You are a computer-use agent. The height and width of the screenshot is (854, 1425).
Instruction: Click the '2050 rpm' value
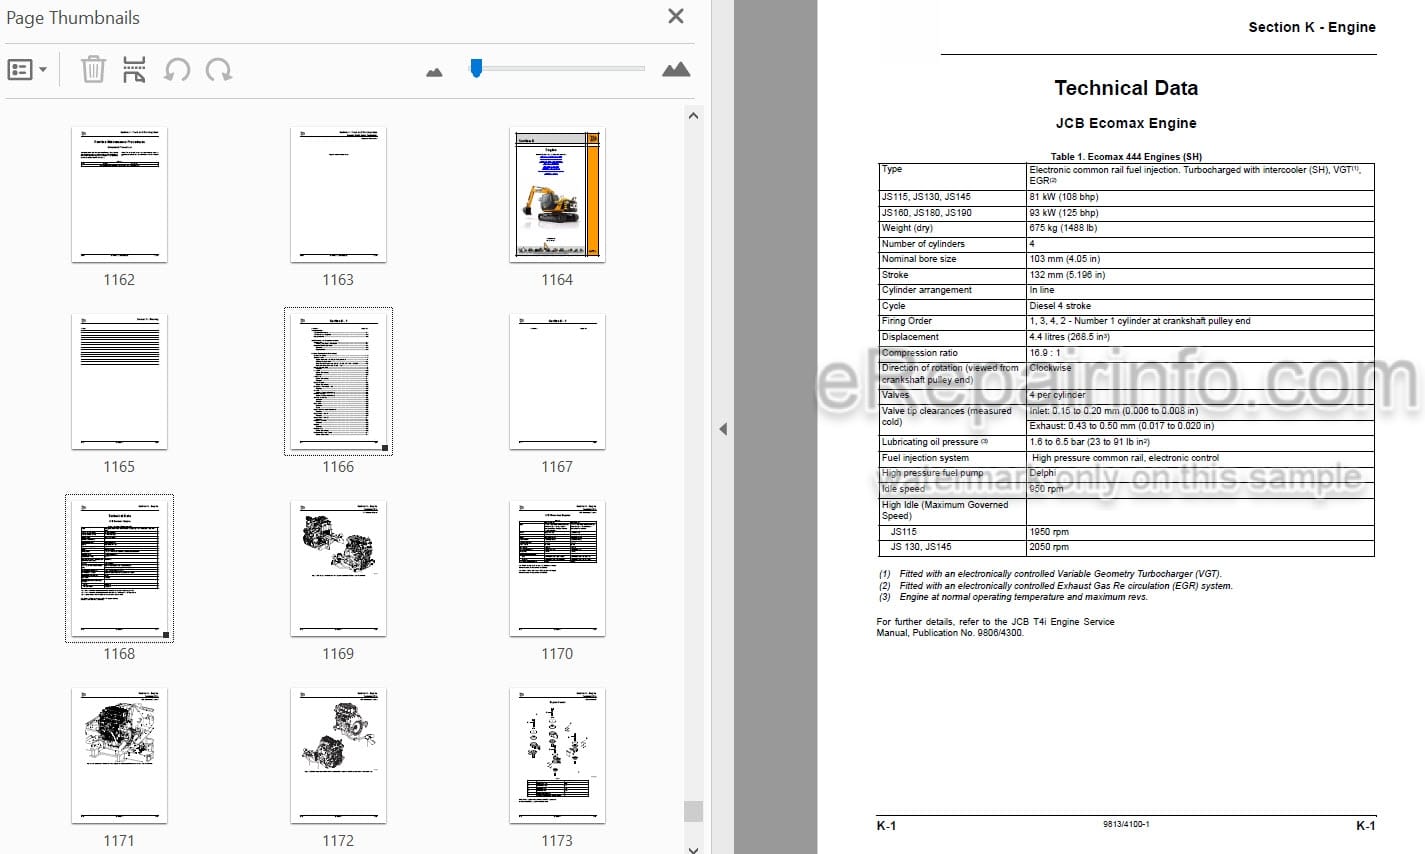(1049, 547)
